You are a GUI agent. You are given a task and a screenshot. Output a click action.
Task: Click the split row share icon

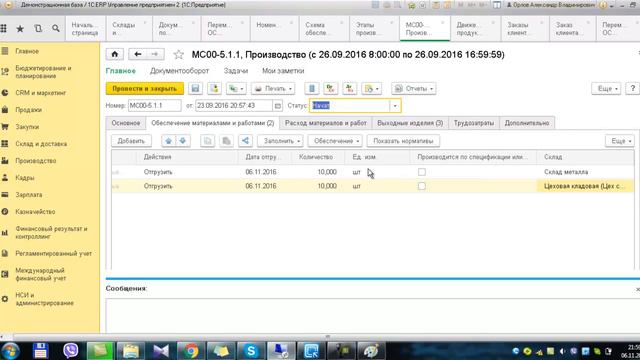(x=245, y=141)
